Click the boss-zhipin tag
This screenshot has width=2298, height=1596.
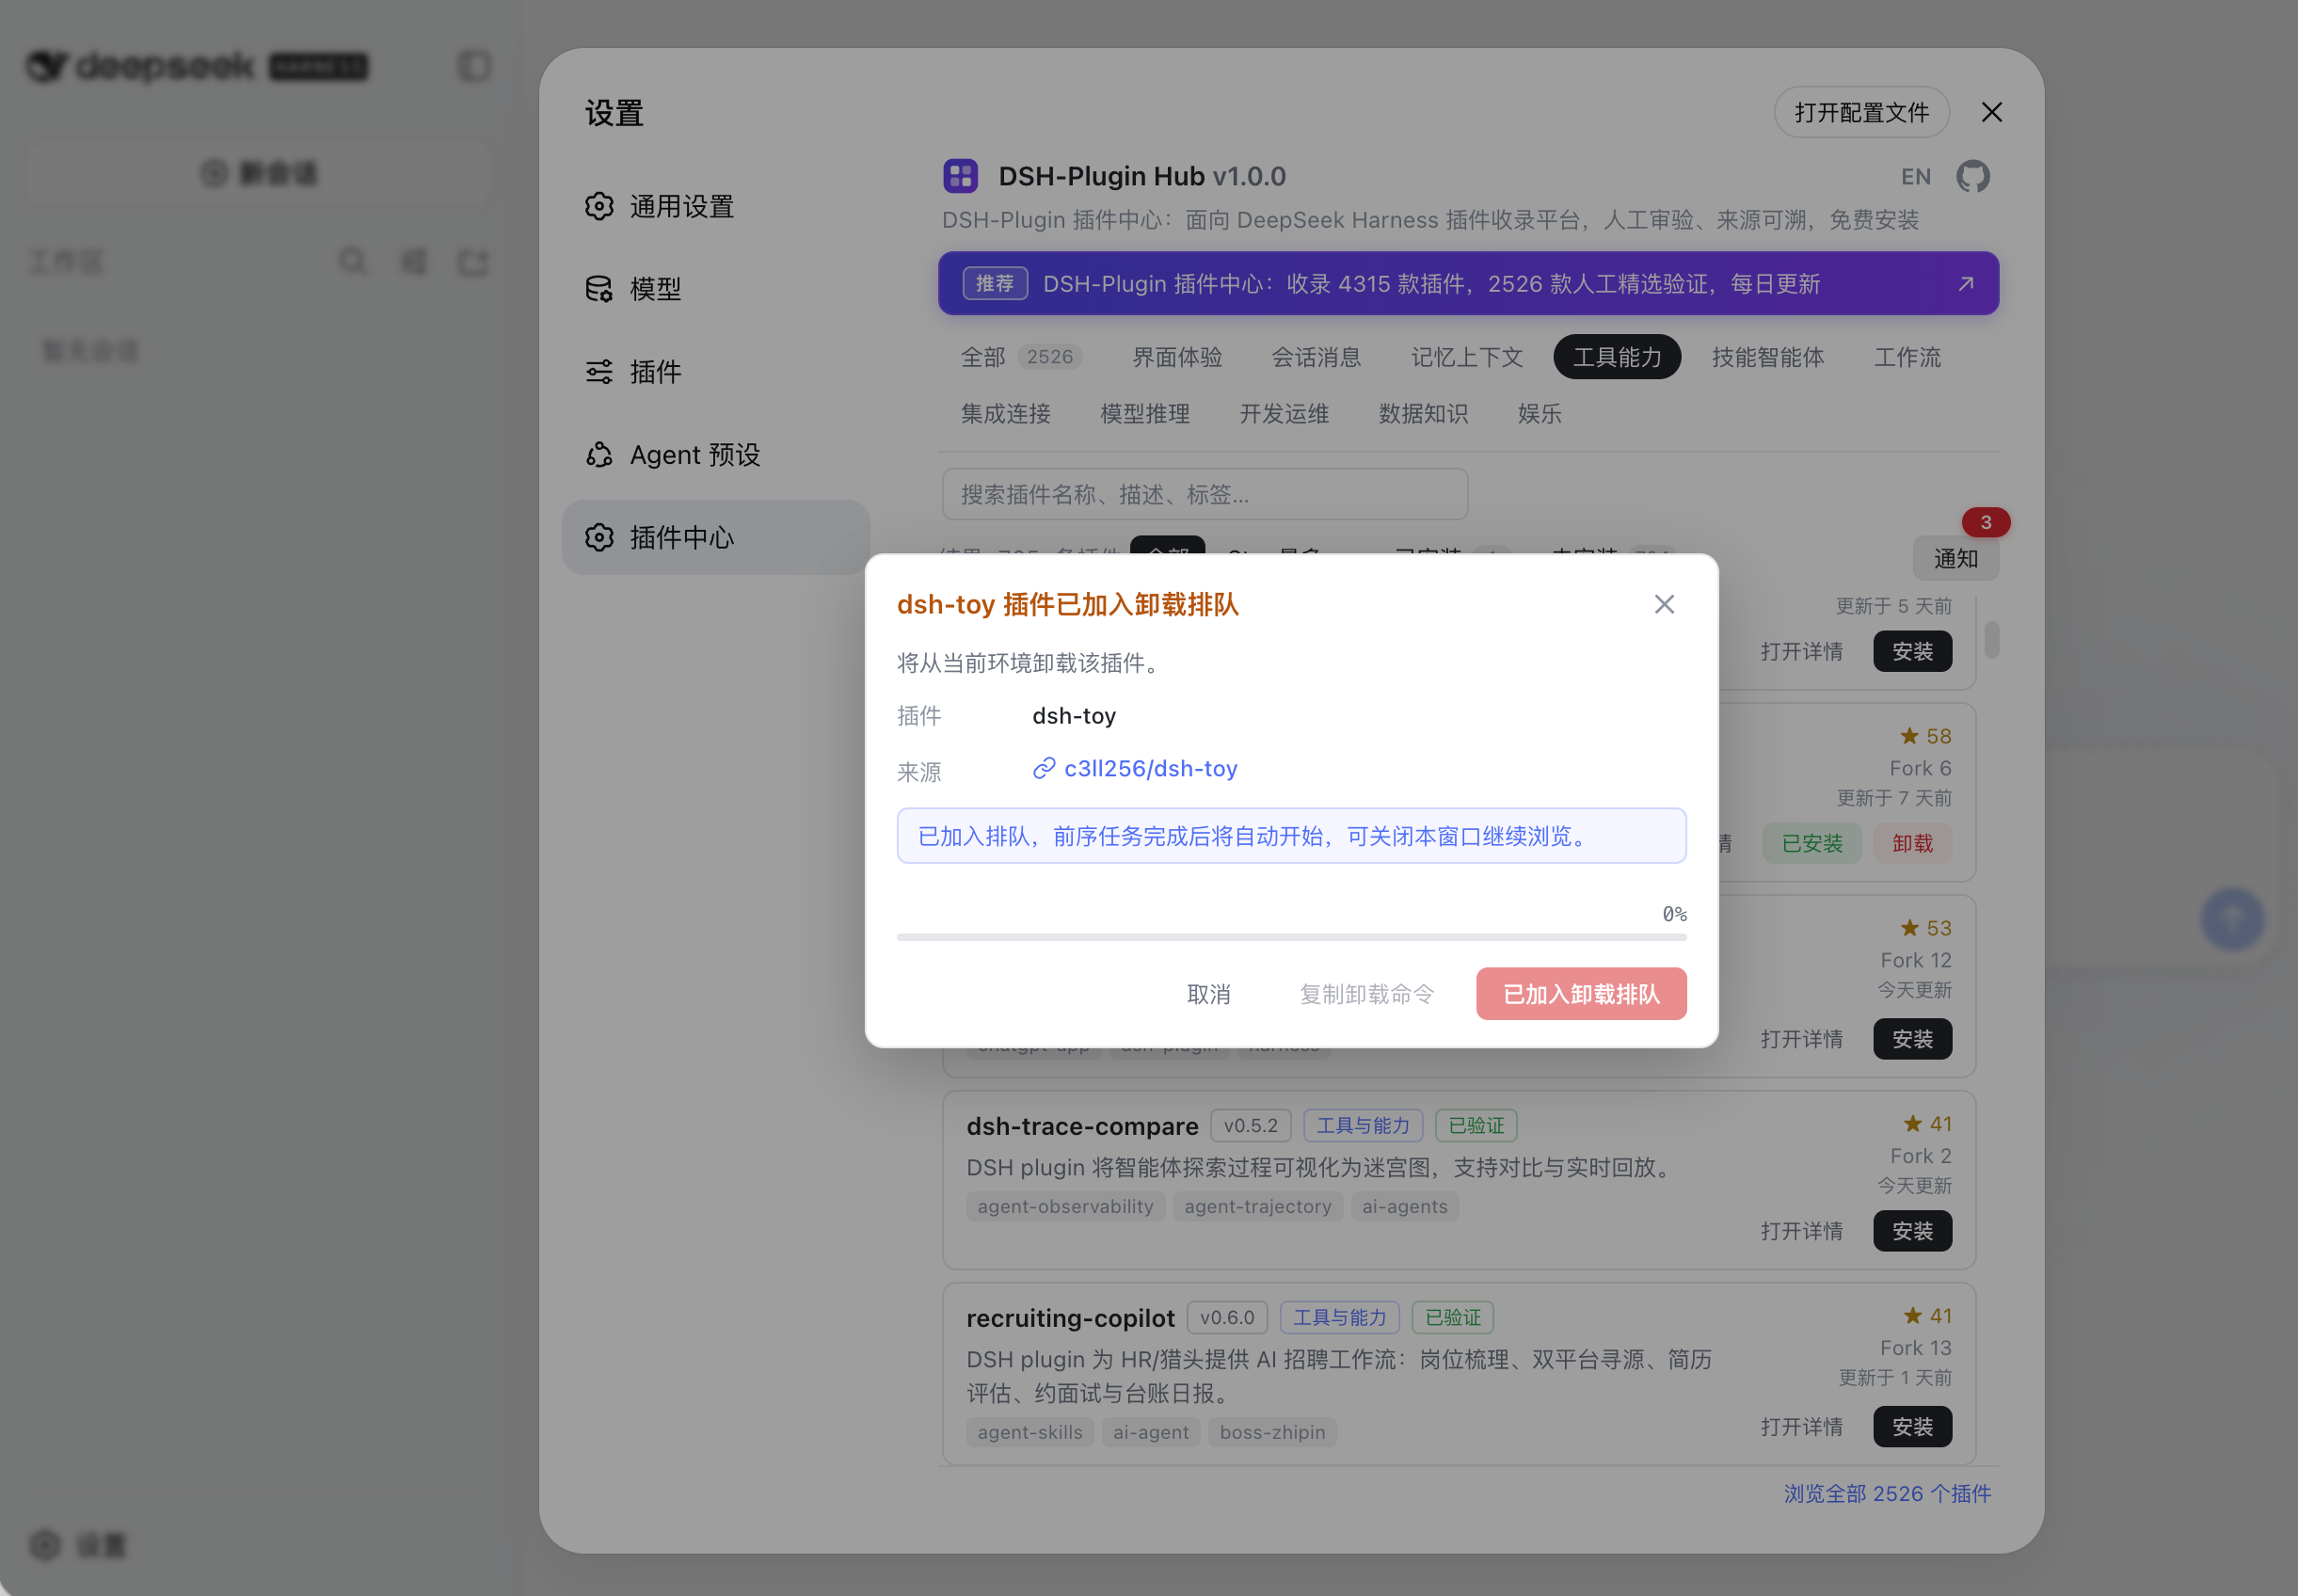pos(1272,1432)
